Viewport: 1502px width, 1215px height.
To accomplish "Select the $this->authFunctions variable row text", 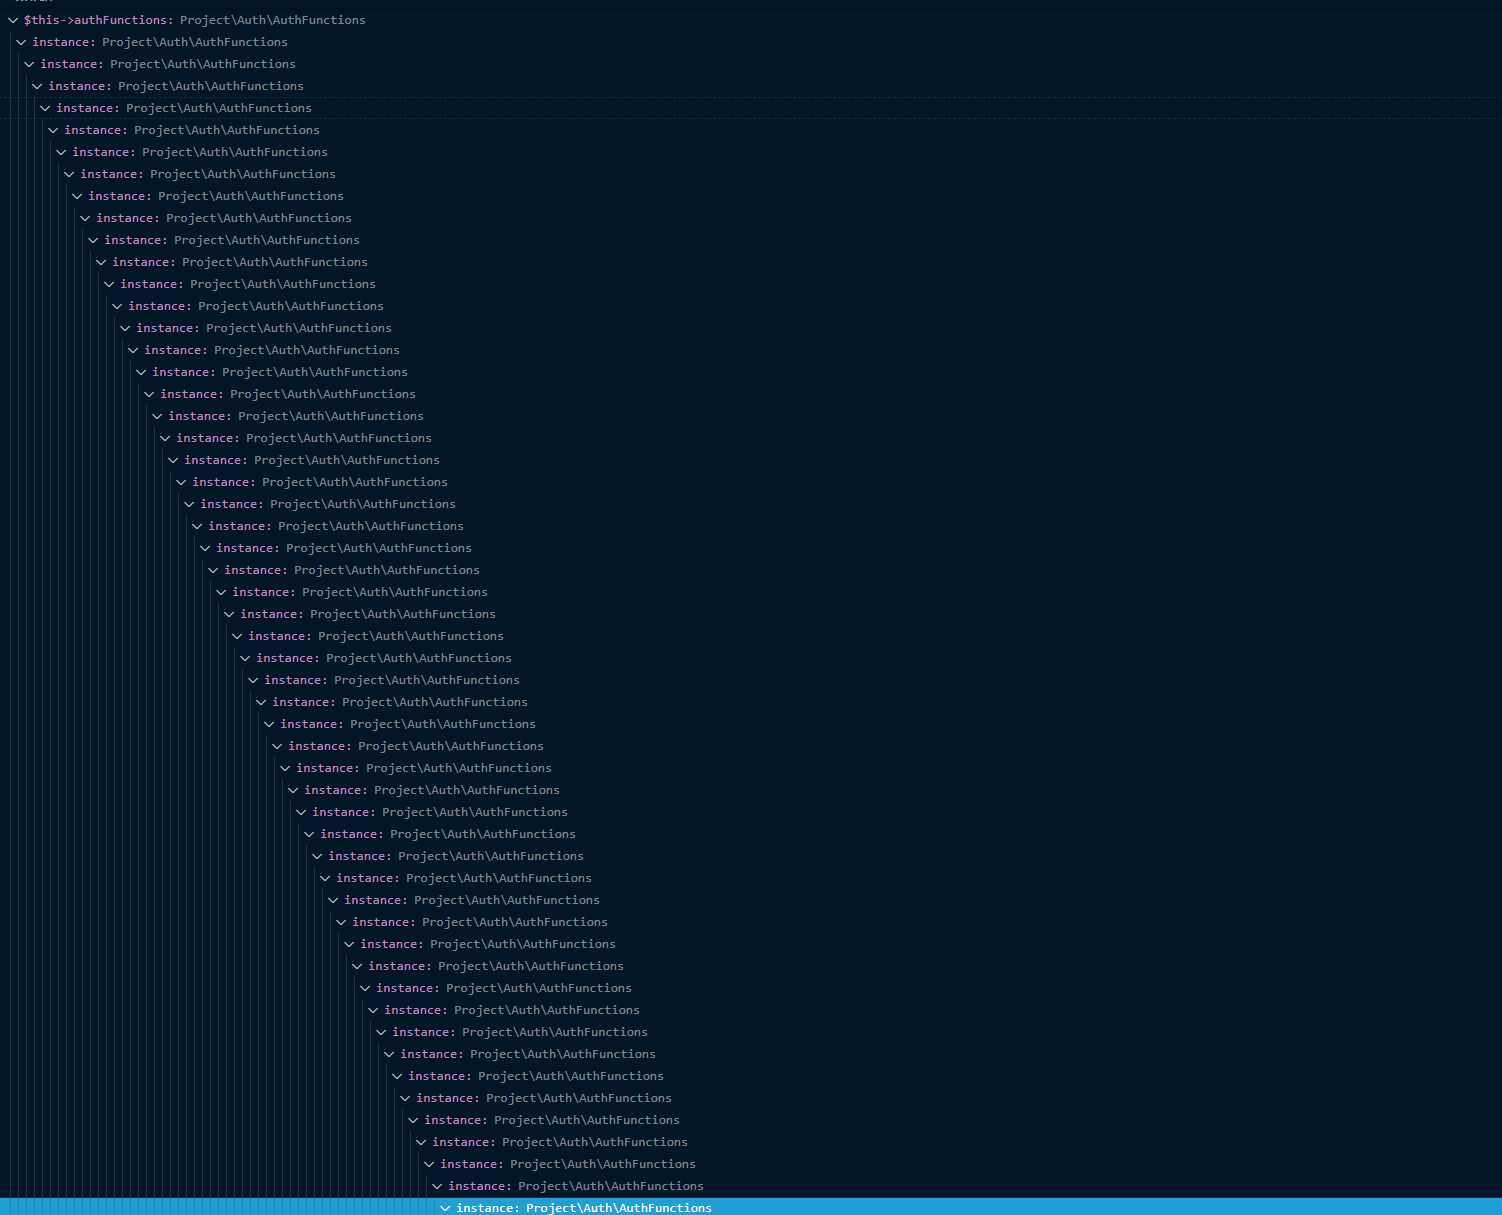I will (x=195, y=20).
